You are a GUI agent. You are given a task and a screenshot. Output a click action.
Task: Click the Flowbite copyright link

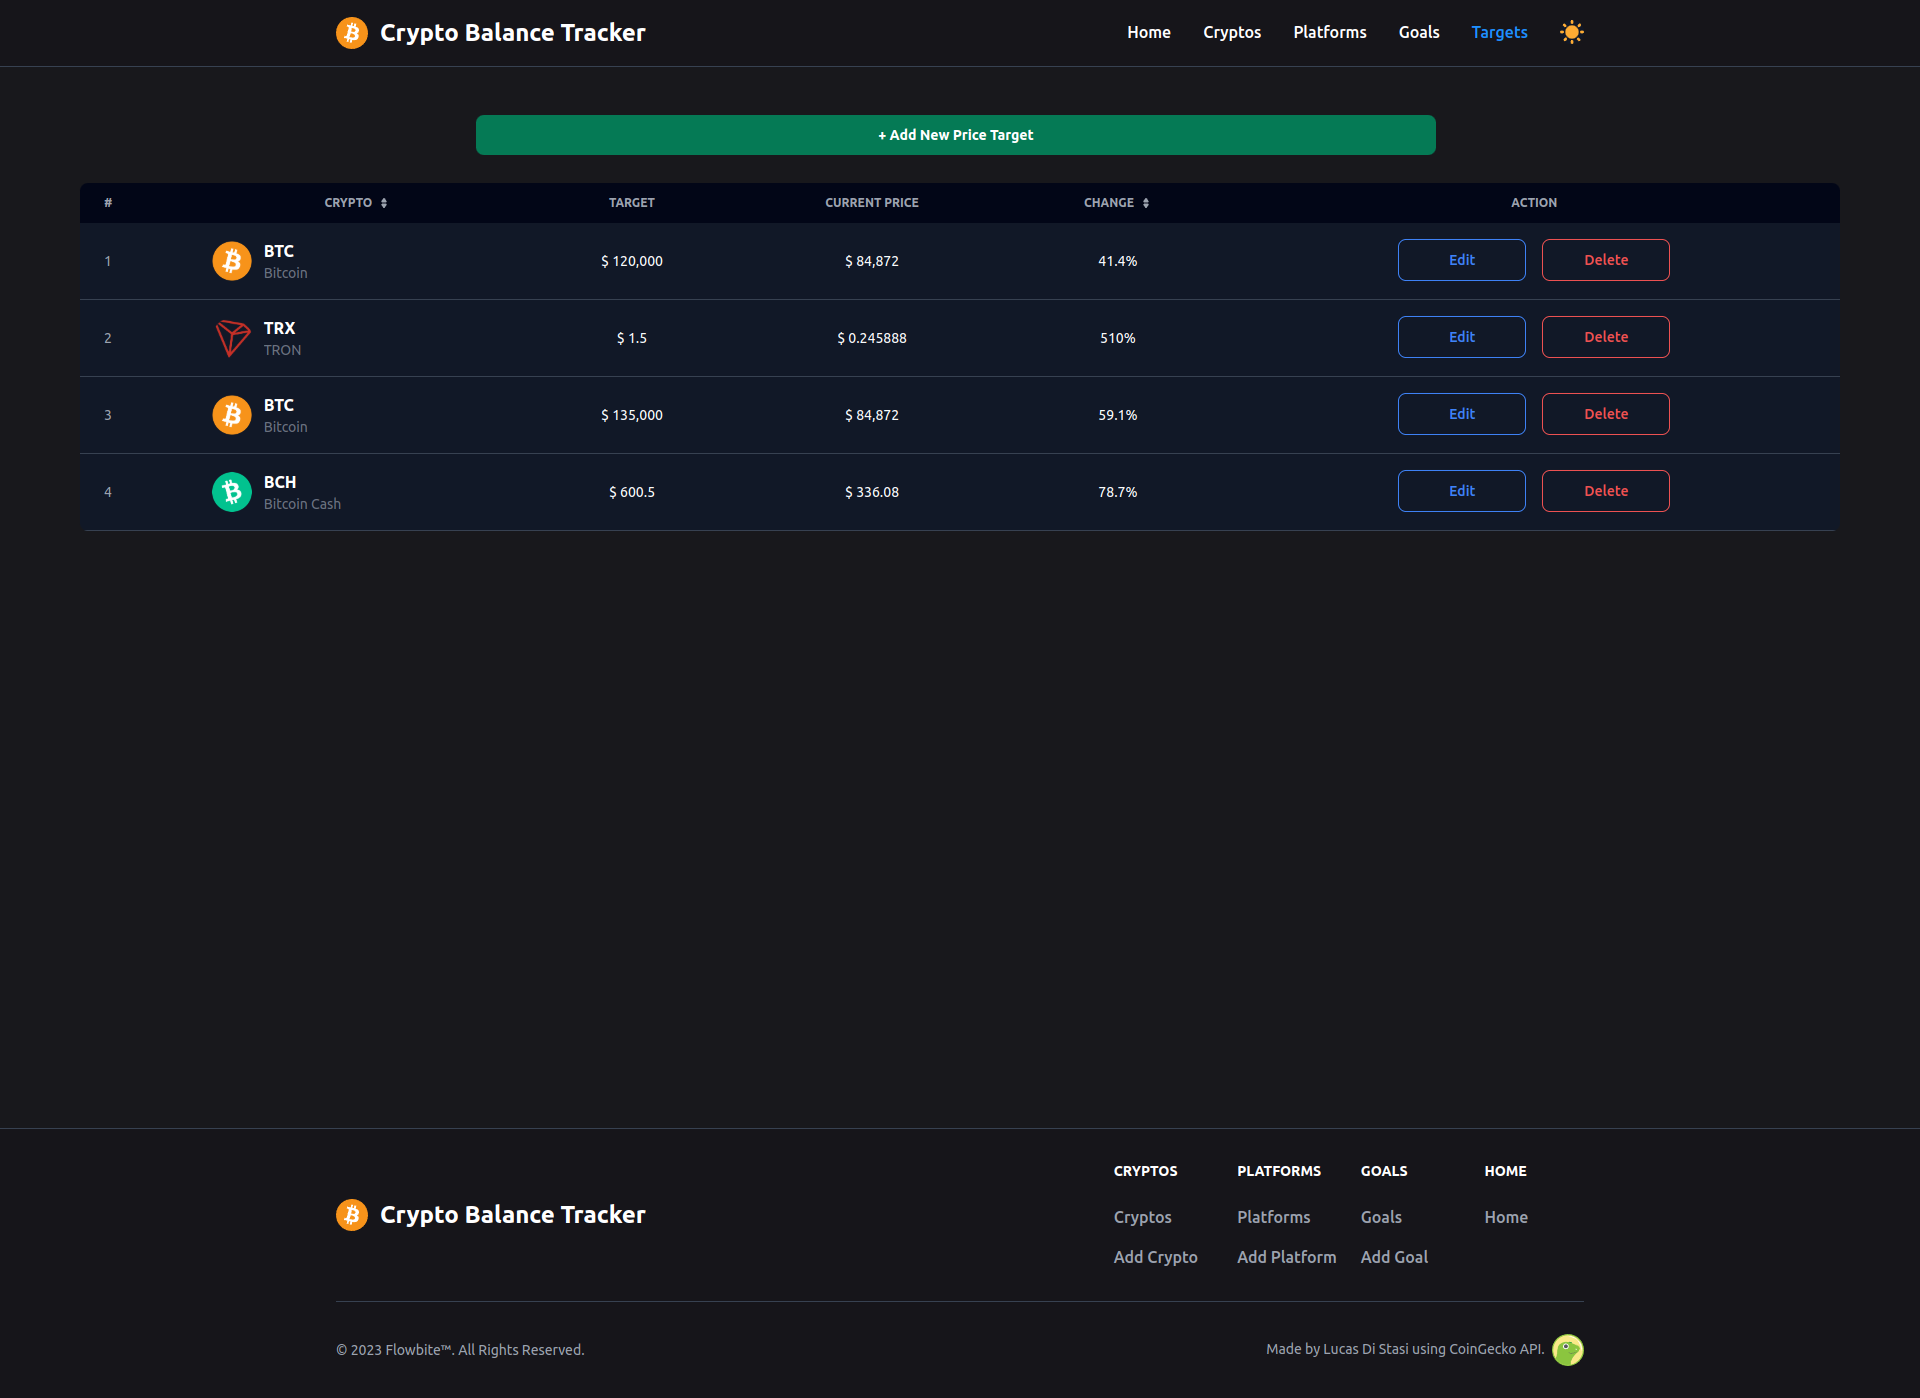point(418,1350)
